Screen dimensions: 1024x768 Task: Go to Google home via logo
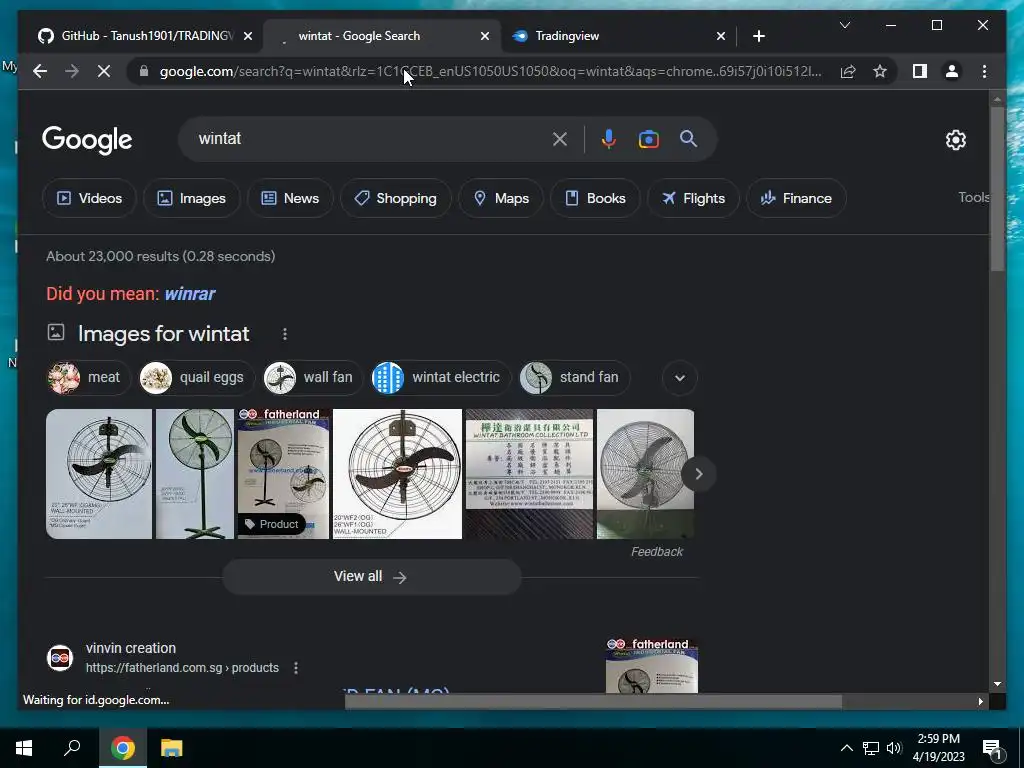coord(87,140)
